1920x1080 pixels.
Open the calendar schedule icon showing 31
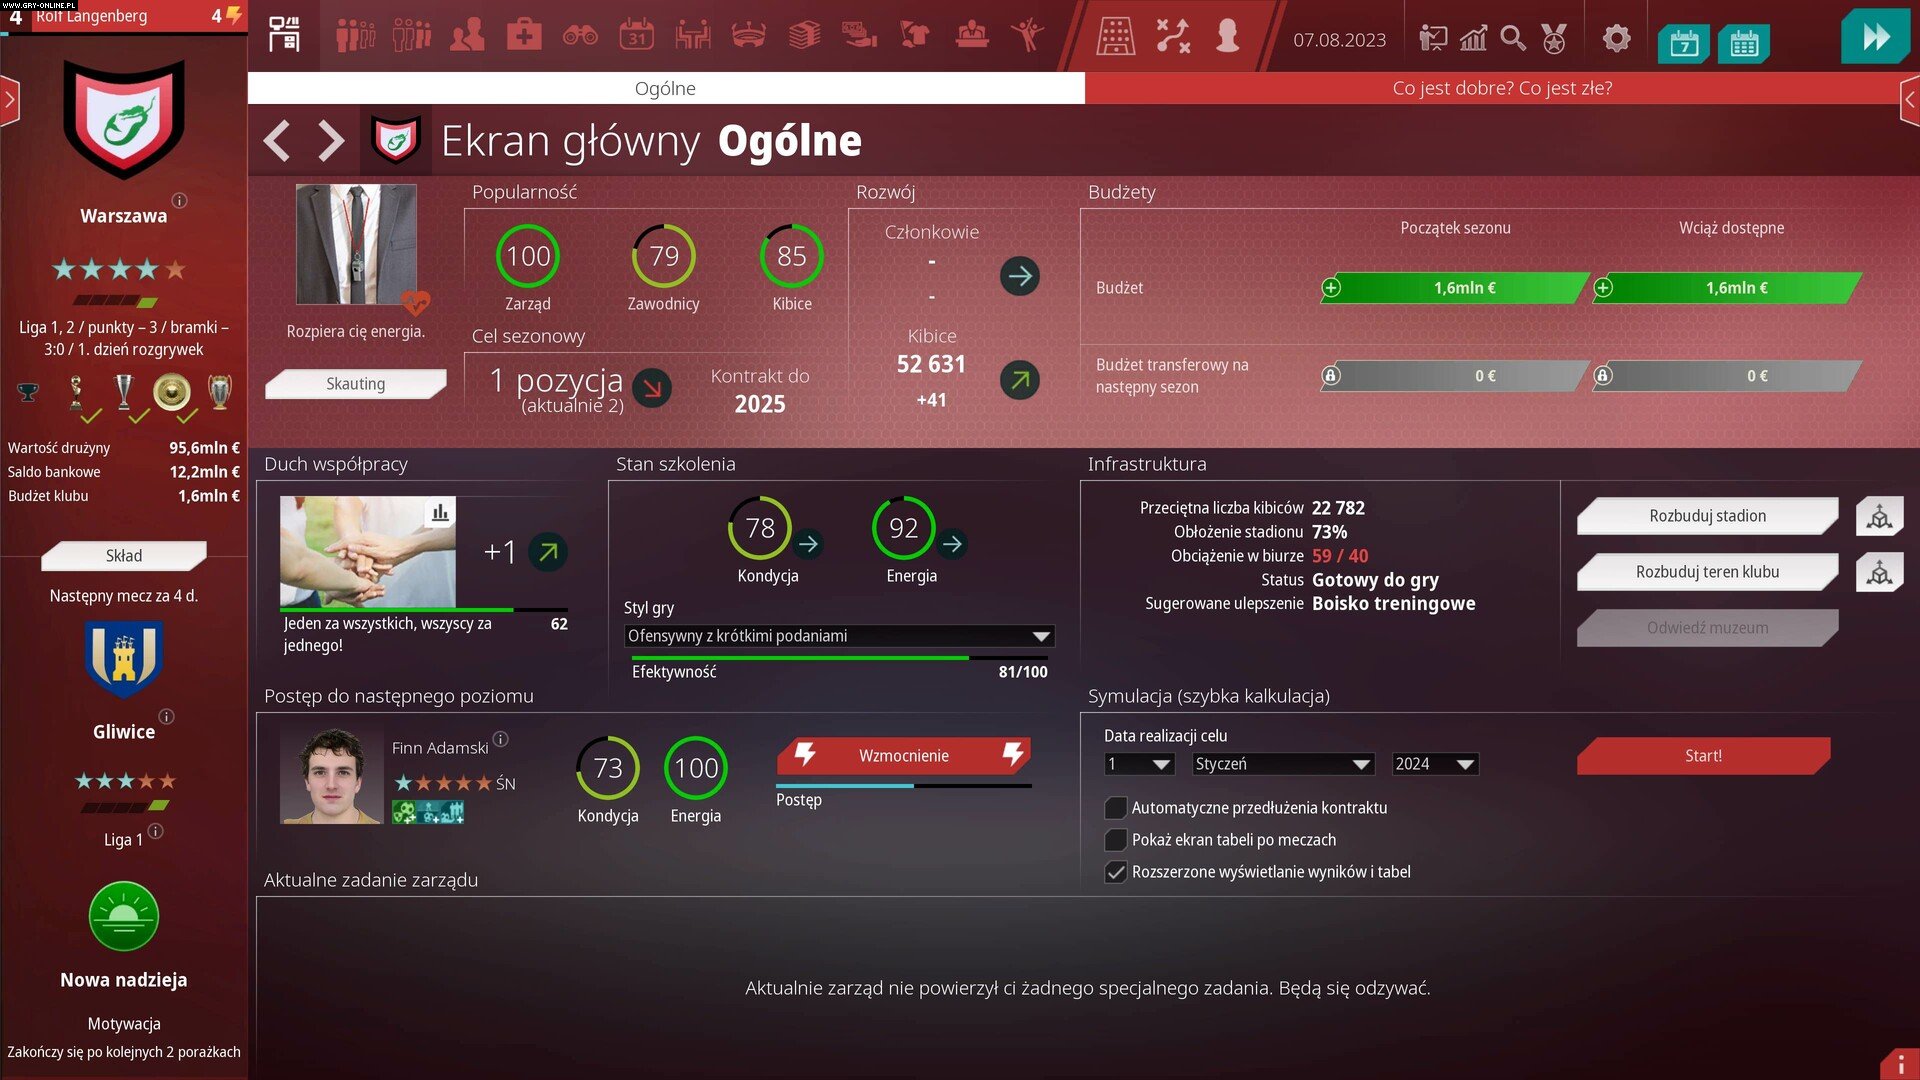[x=636, y=33]
